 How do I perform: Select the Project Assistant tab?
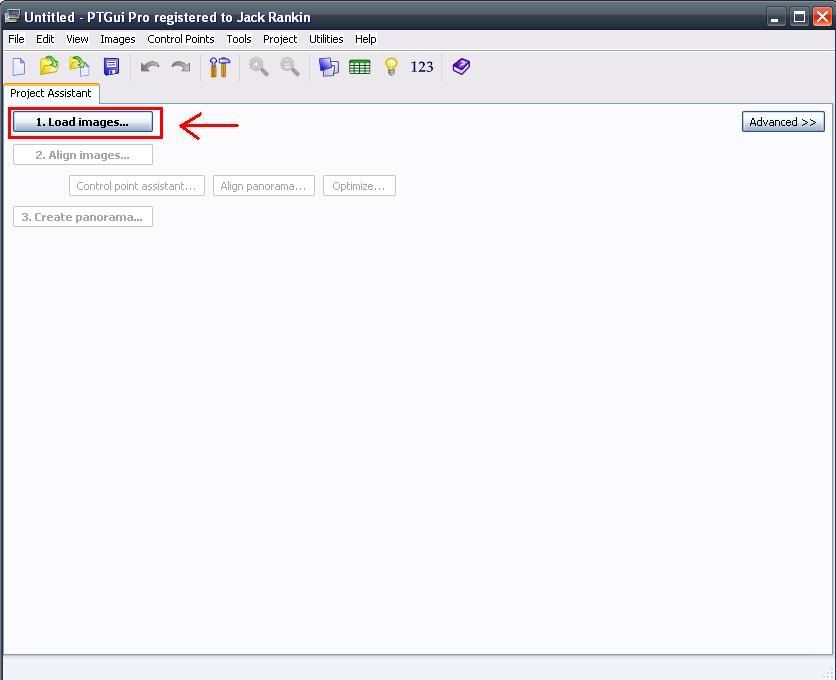tap(51, 93)
